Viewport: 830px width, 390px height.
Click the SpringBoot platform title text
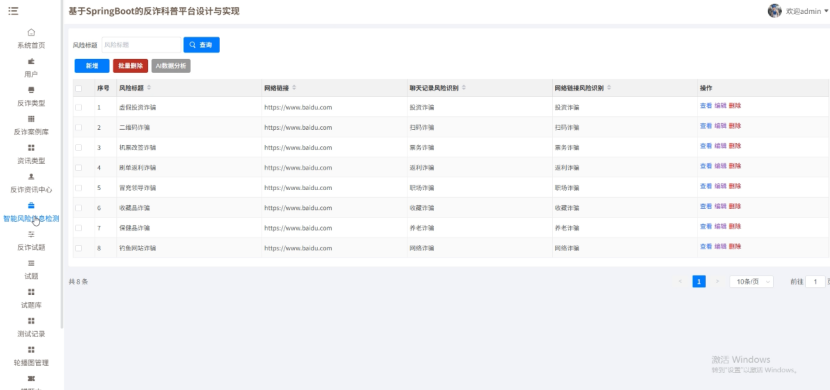click(154, 11)
